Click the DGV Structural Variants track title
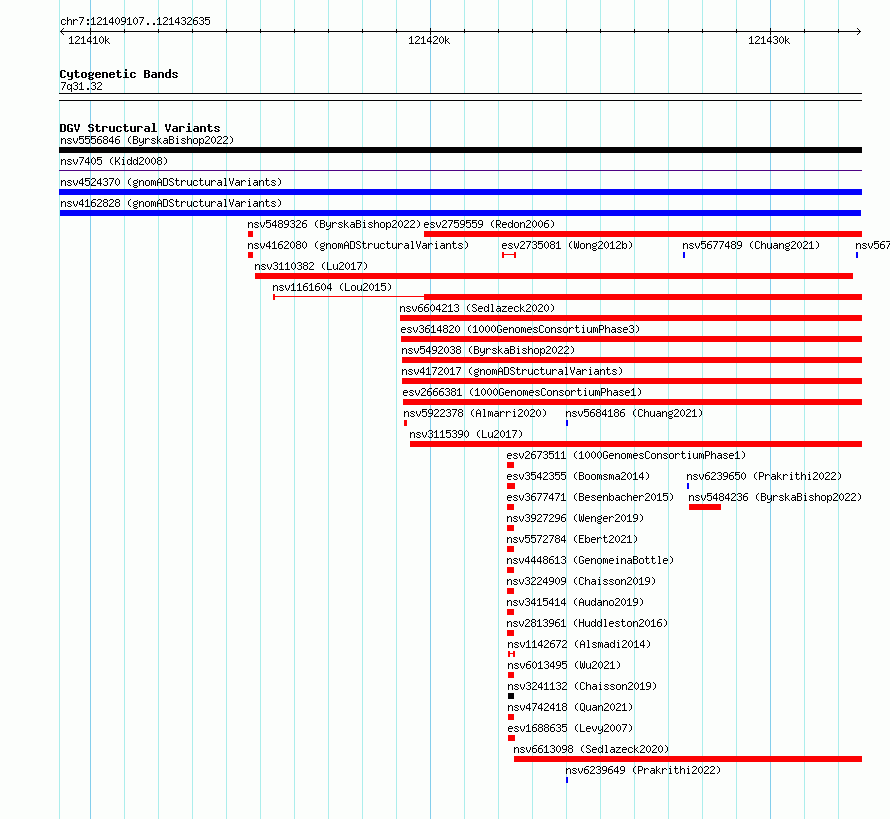890x819 pixels. 140,128
